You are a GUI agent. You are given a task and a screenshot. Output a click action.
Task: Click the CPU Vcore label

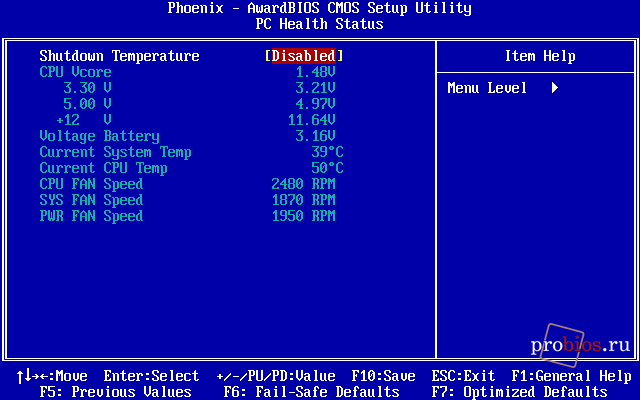(x=75, y=72)
